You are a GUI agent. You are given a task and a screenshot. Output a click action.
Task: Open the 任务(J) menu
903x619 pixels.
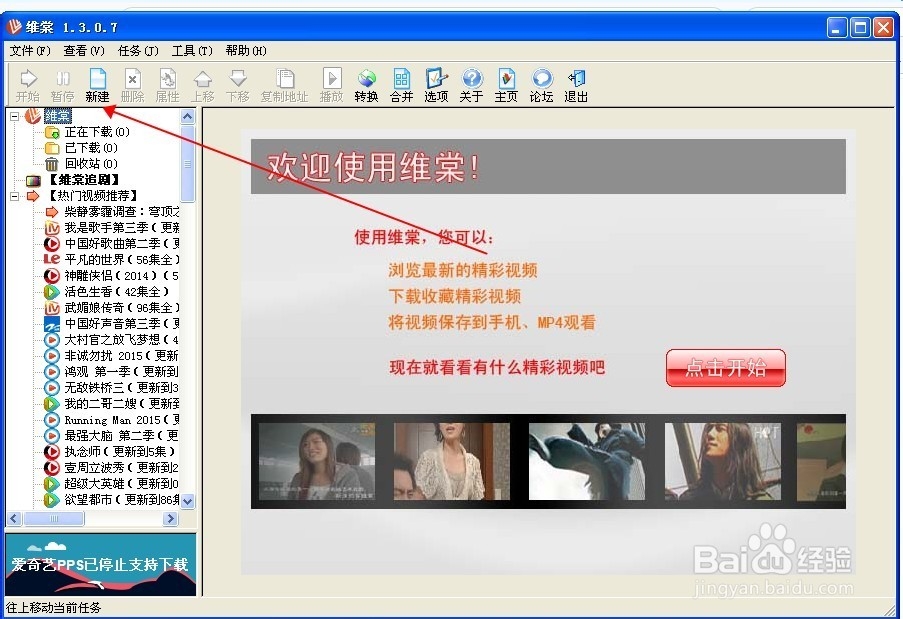tap(138, 51)
